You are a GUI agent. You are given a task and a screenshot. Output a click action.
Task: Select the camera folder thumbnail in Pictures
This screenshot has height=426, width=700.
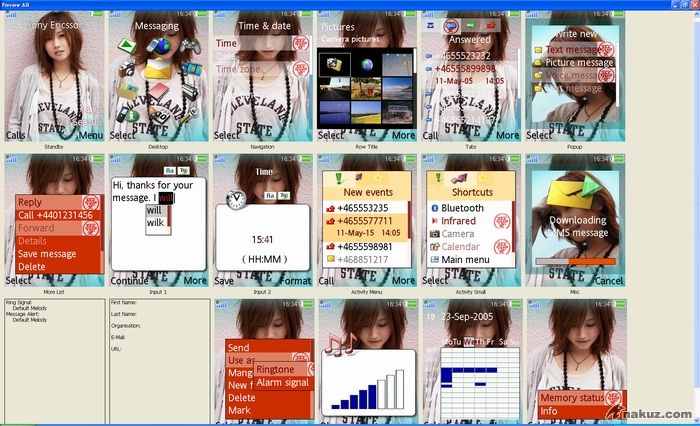334,65
